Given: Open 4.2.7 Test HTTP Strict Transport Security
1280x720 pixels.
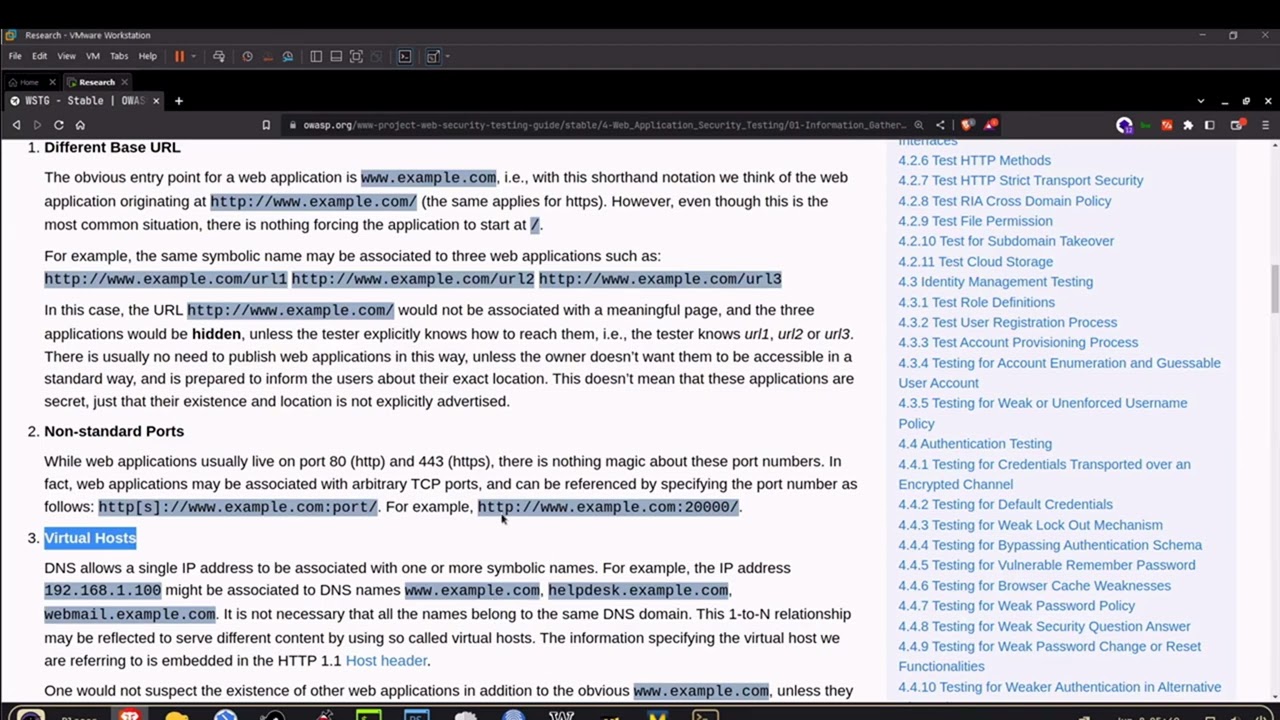Looking at the screenshot, I should (x=1020, y=180).
